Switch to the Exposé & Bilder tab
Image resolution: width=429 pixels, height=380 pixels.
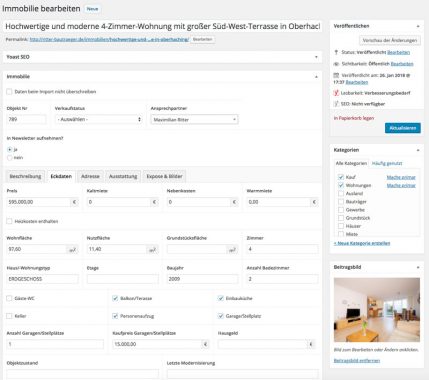(164, 176)
